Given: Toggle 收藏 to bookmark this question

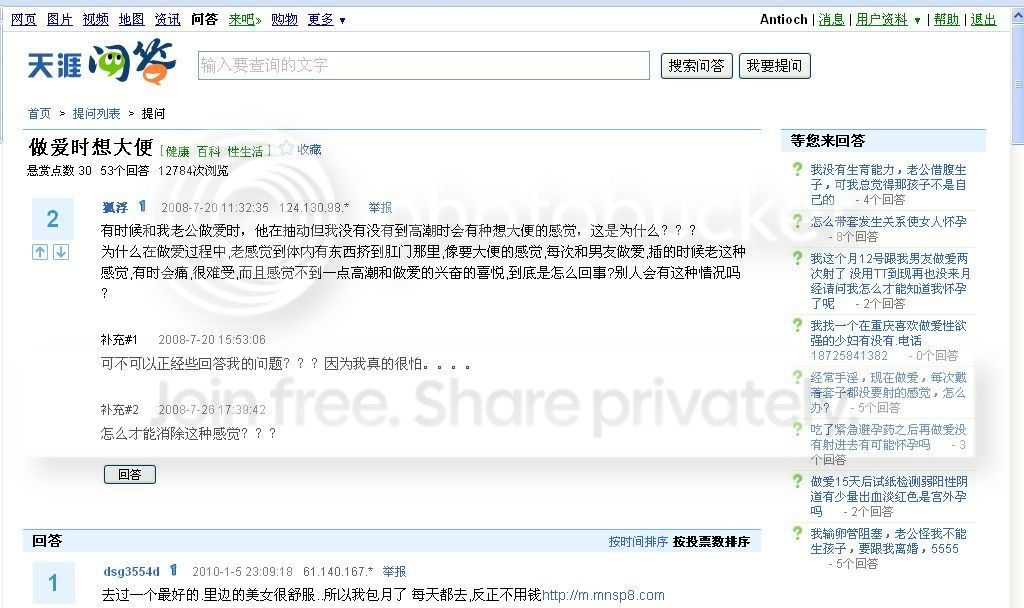Looking at the screenshot, I should (309, 150).
